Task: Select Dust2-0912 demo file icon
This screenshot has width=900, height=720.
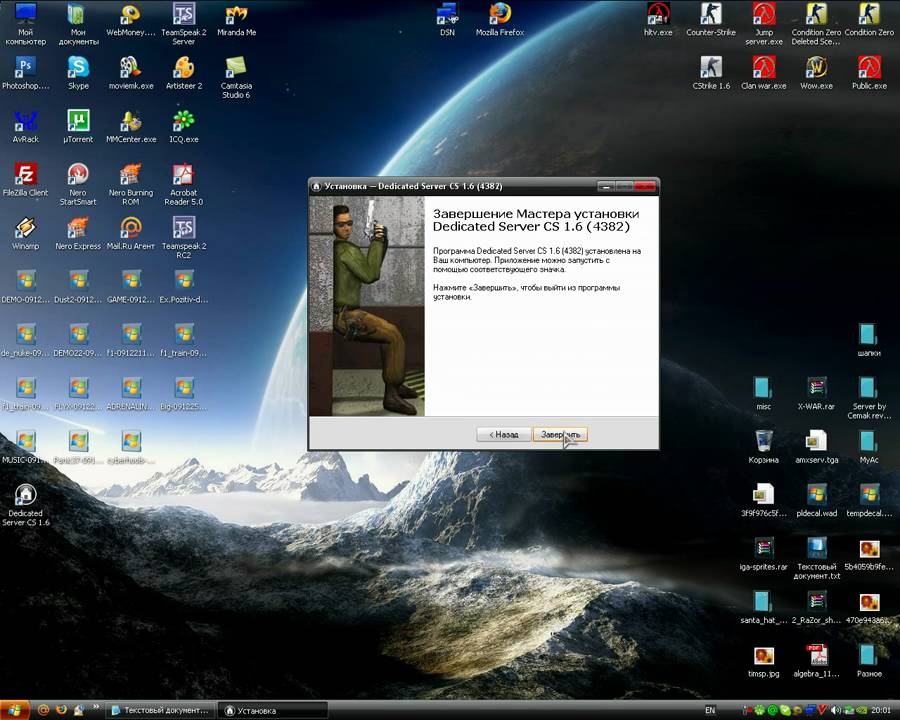Action: click(x=78, y=287)
